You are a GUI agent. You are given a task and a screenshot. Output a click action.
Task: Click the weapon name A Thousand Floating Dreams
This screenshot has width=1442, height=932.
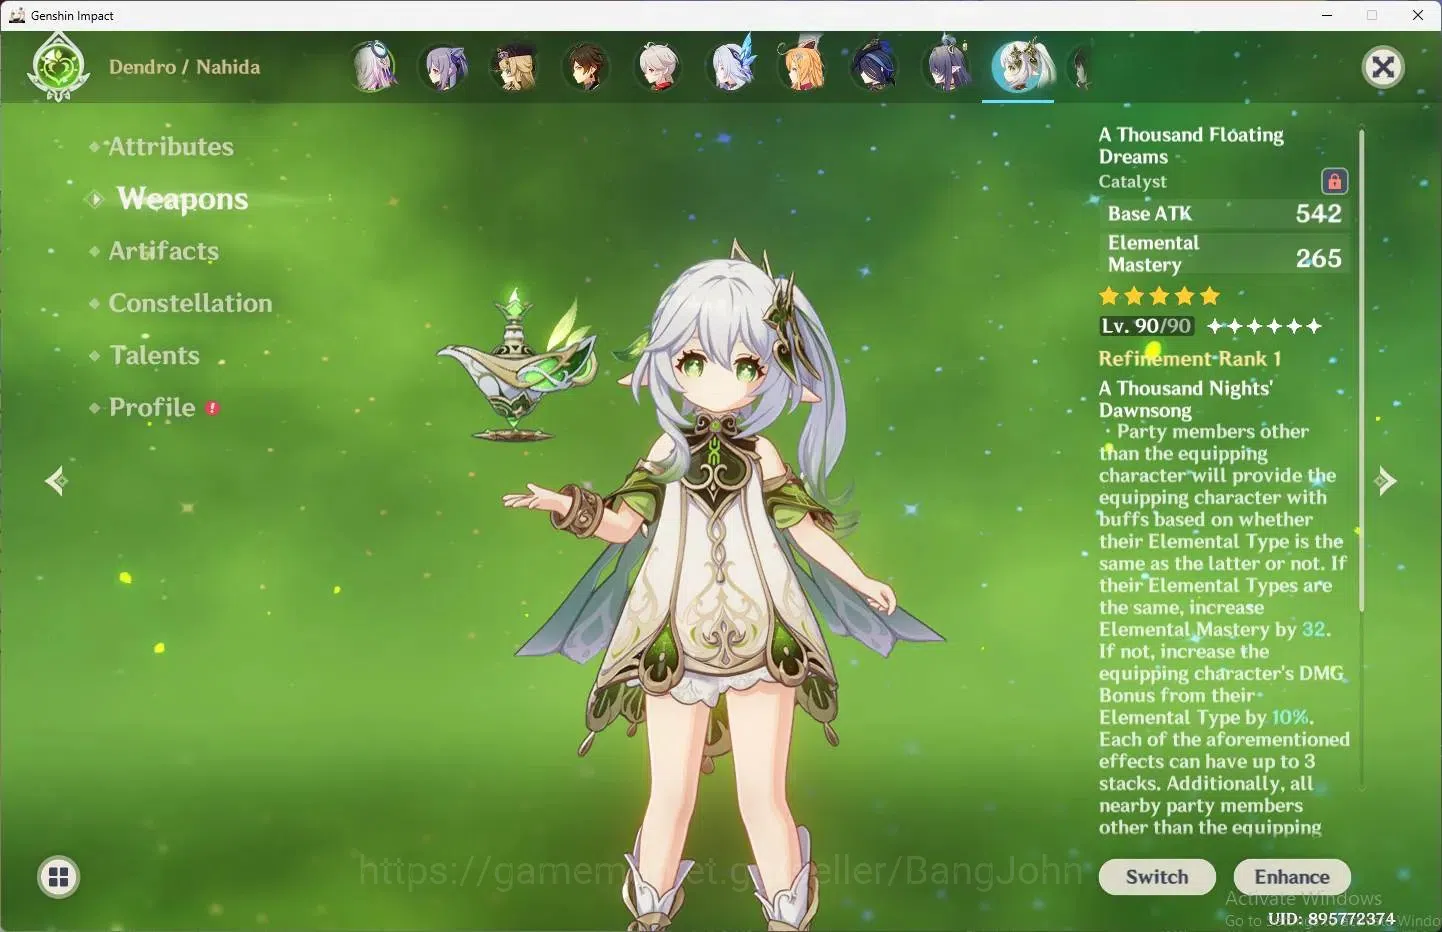point(1191,145)
